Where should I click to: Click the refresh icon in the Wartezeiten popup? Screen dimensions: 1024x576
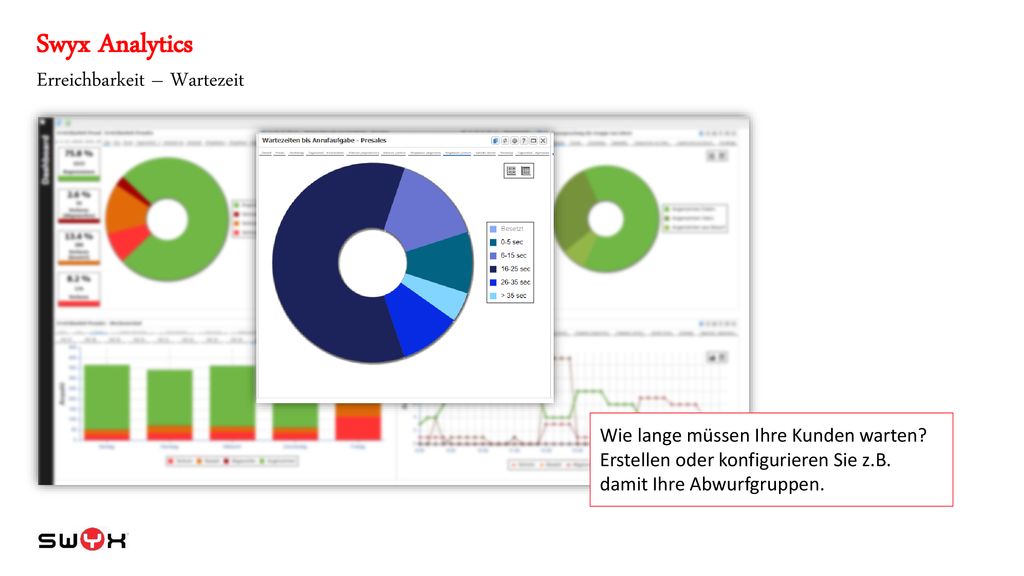[x=505, y=140]
